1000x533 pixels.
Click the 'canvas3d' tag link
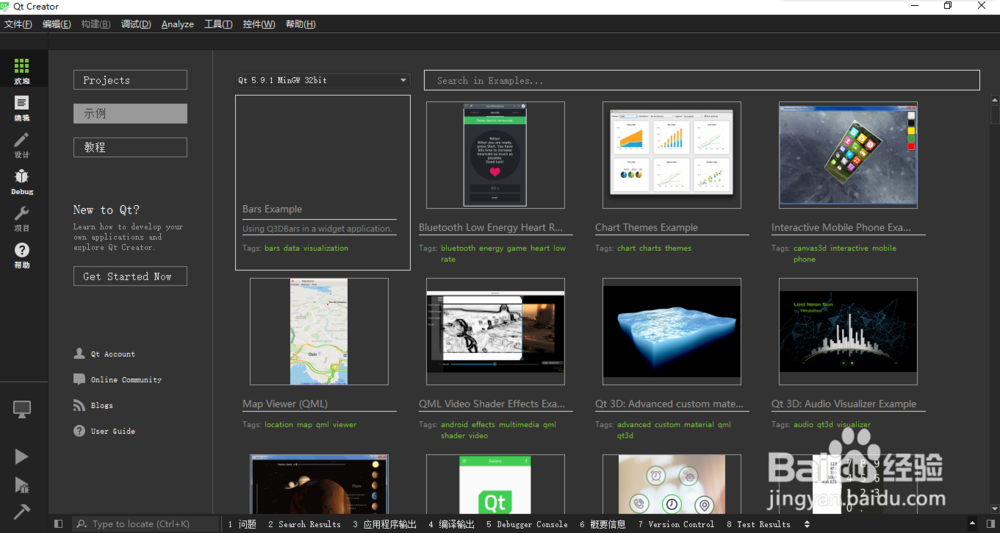809,248
